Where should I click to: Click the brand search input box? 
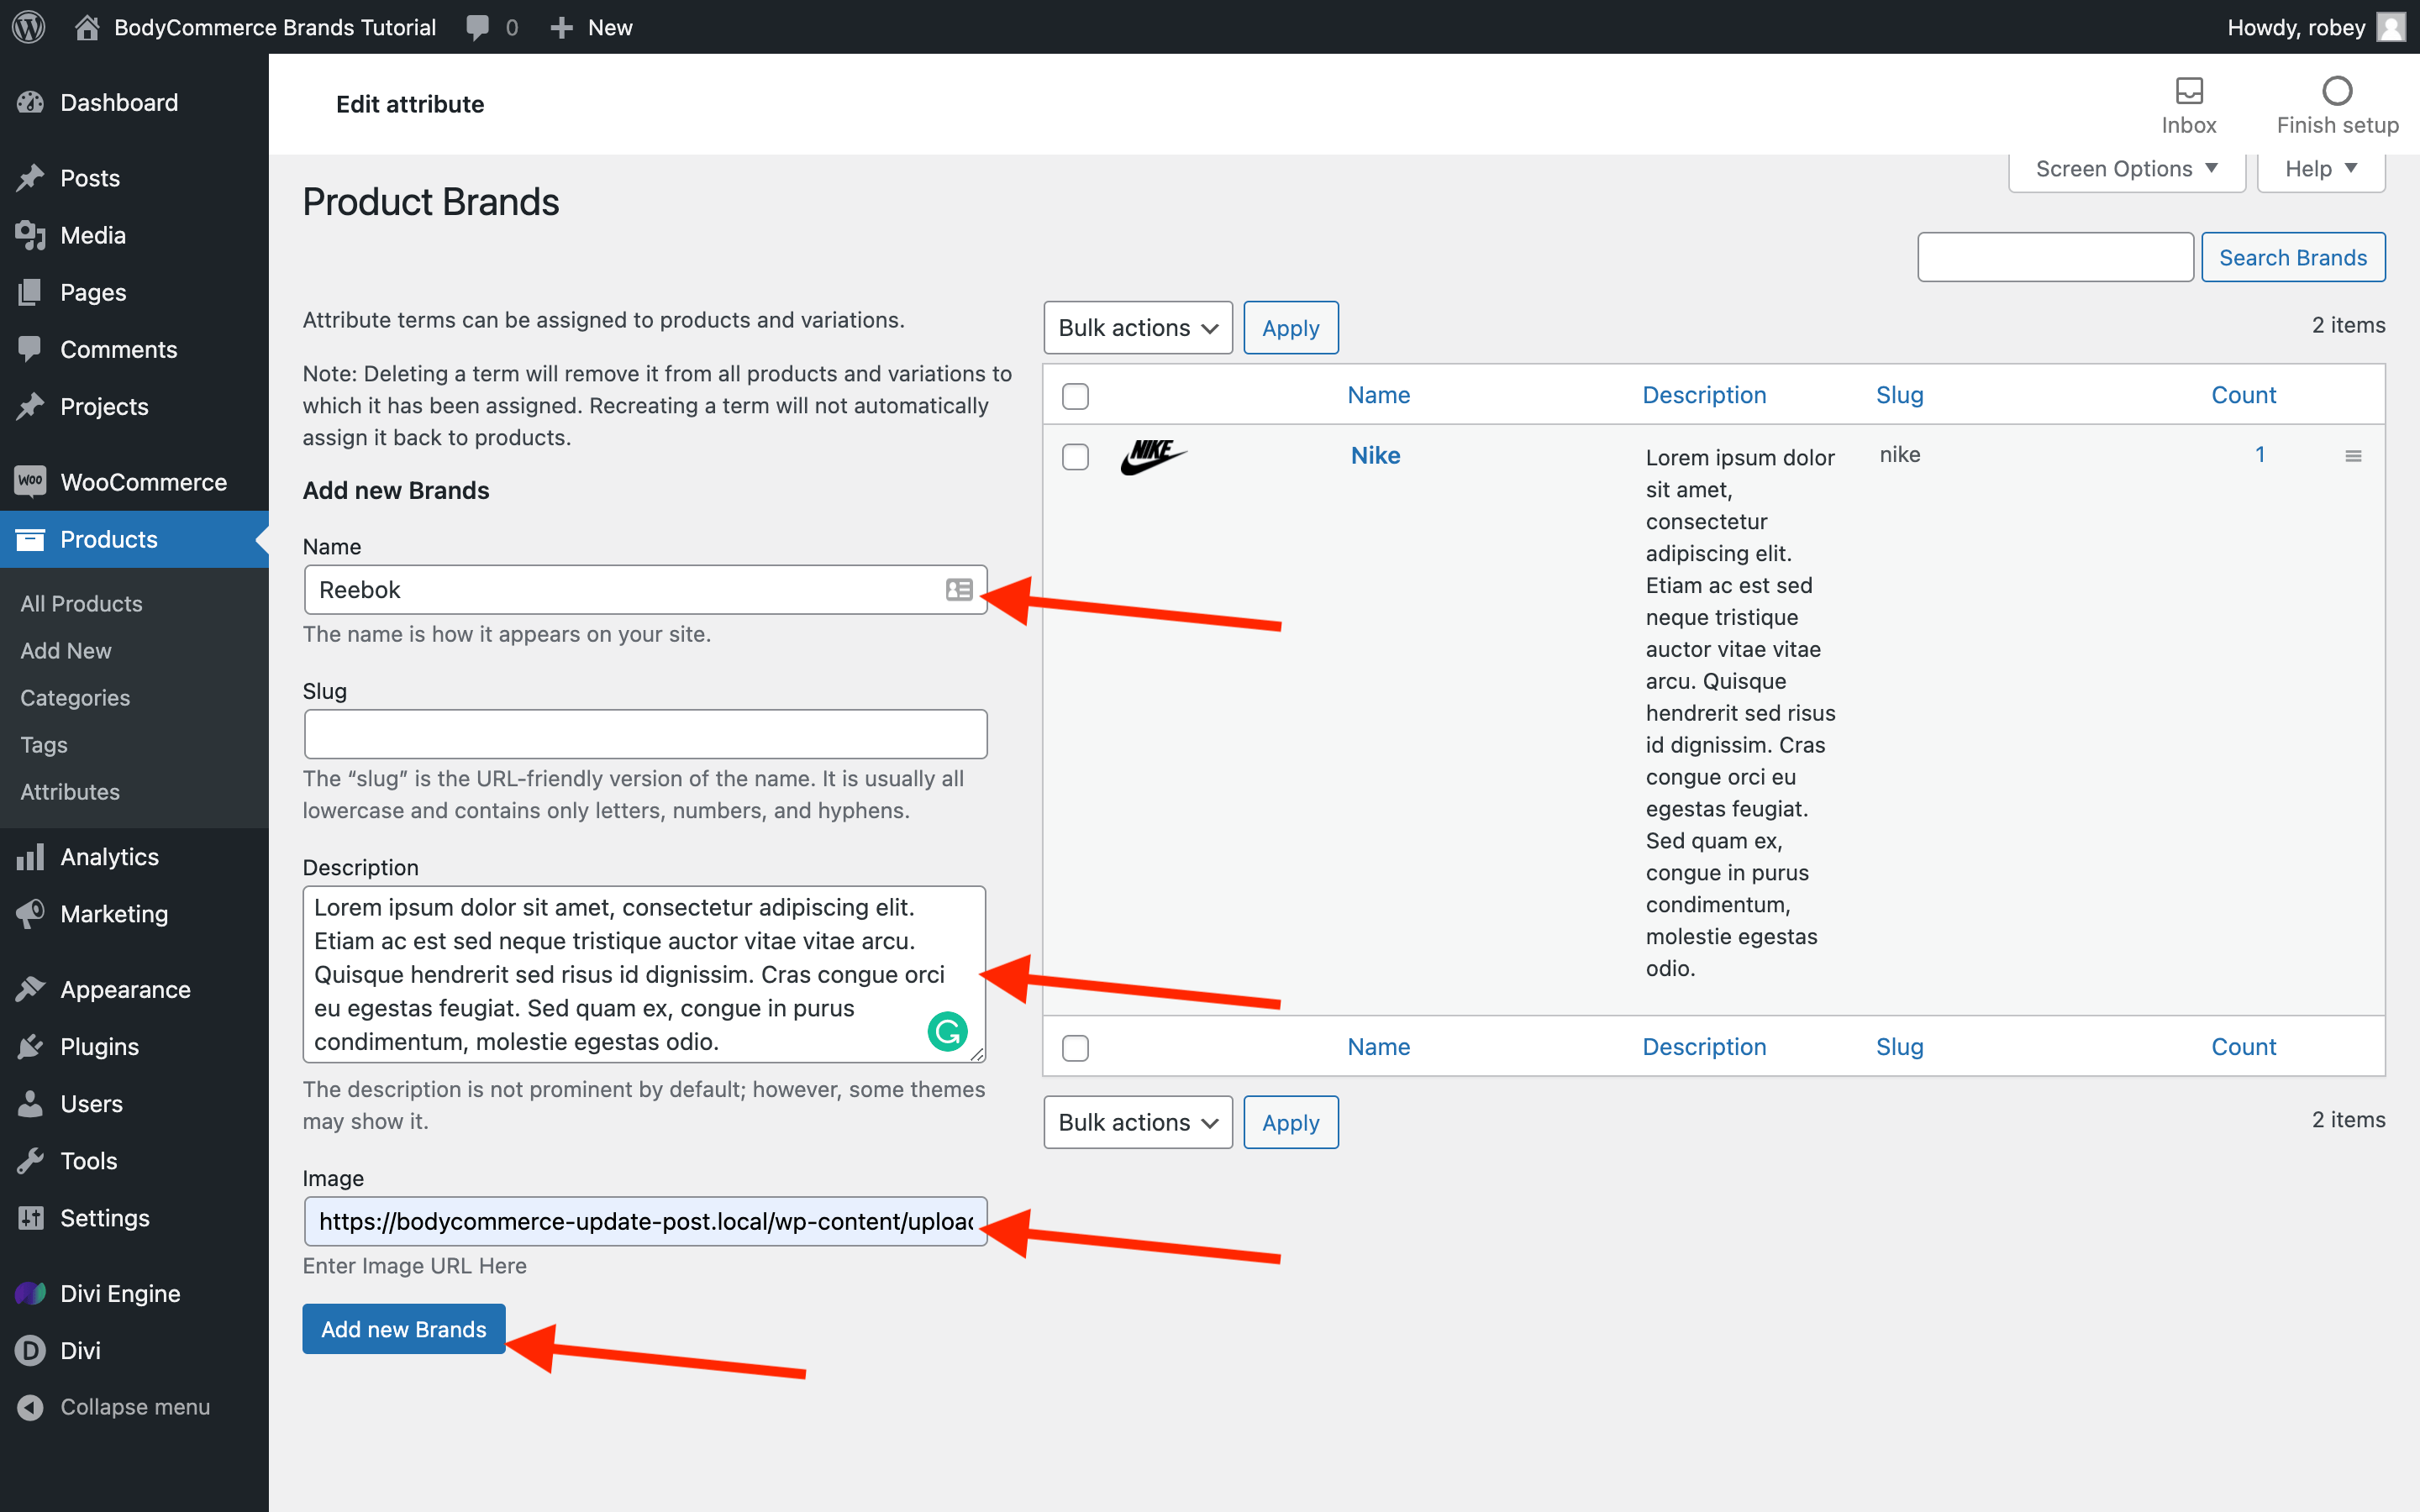(x=2056, y=257)
